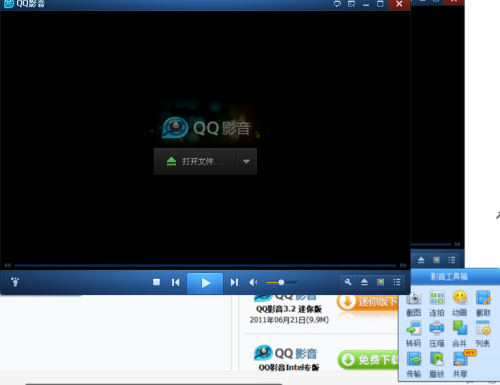The width and height of the screenshot is (500, 385).
Task: Open the 转码 transcode tool
Action: [414, 334]
